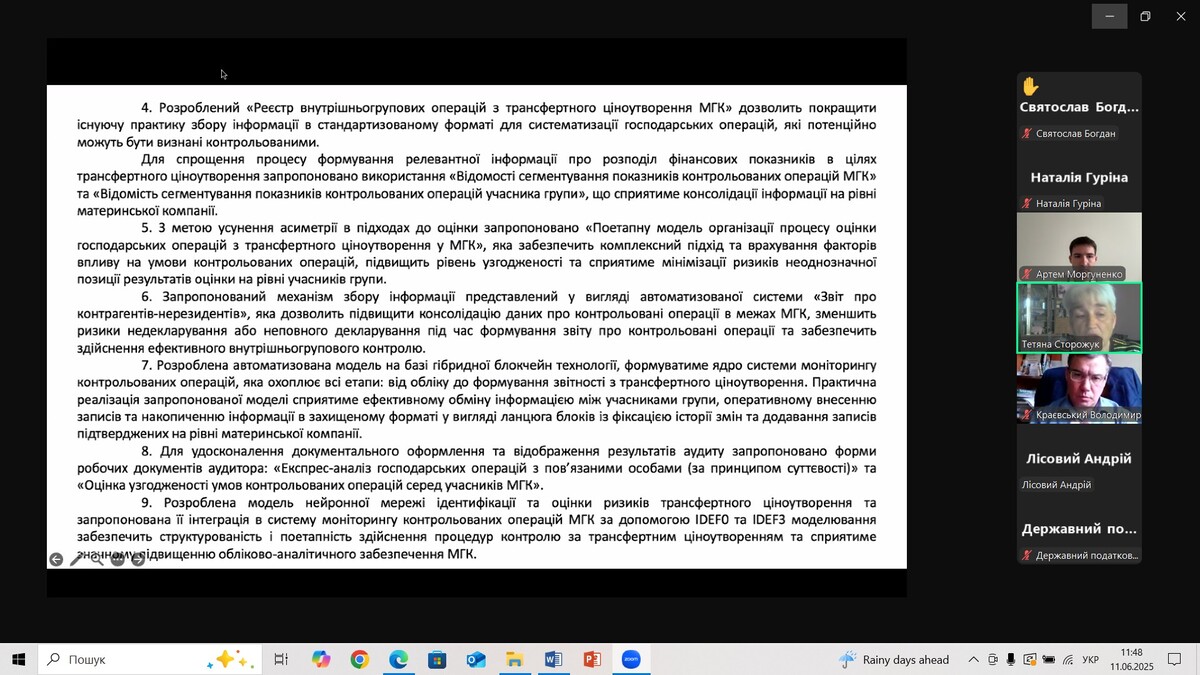Go to previous slide arrow in presentation
The width and height of the screenshot is (1200, 675).
[56, 559]
